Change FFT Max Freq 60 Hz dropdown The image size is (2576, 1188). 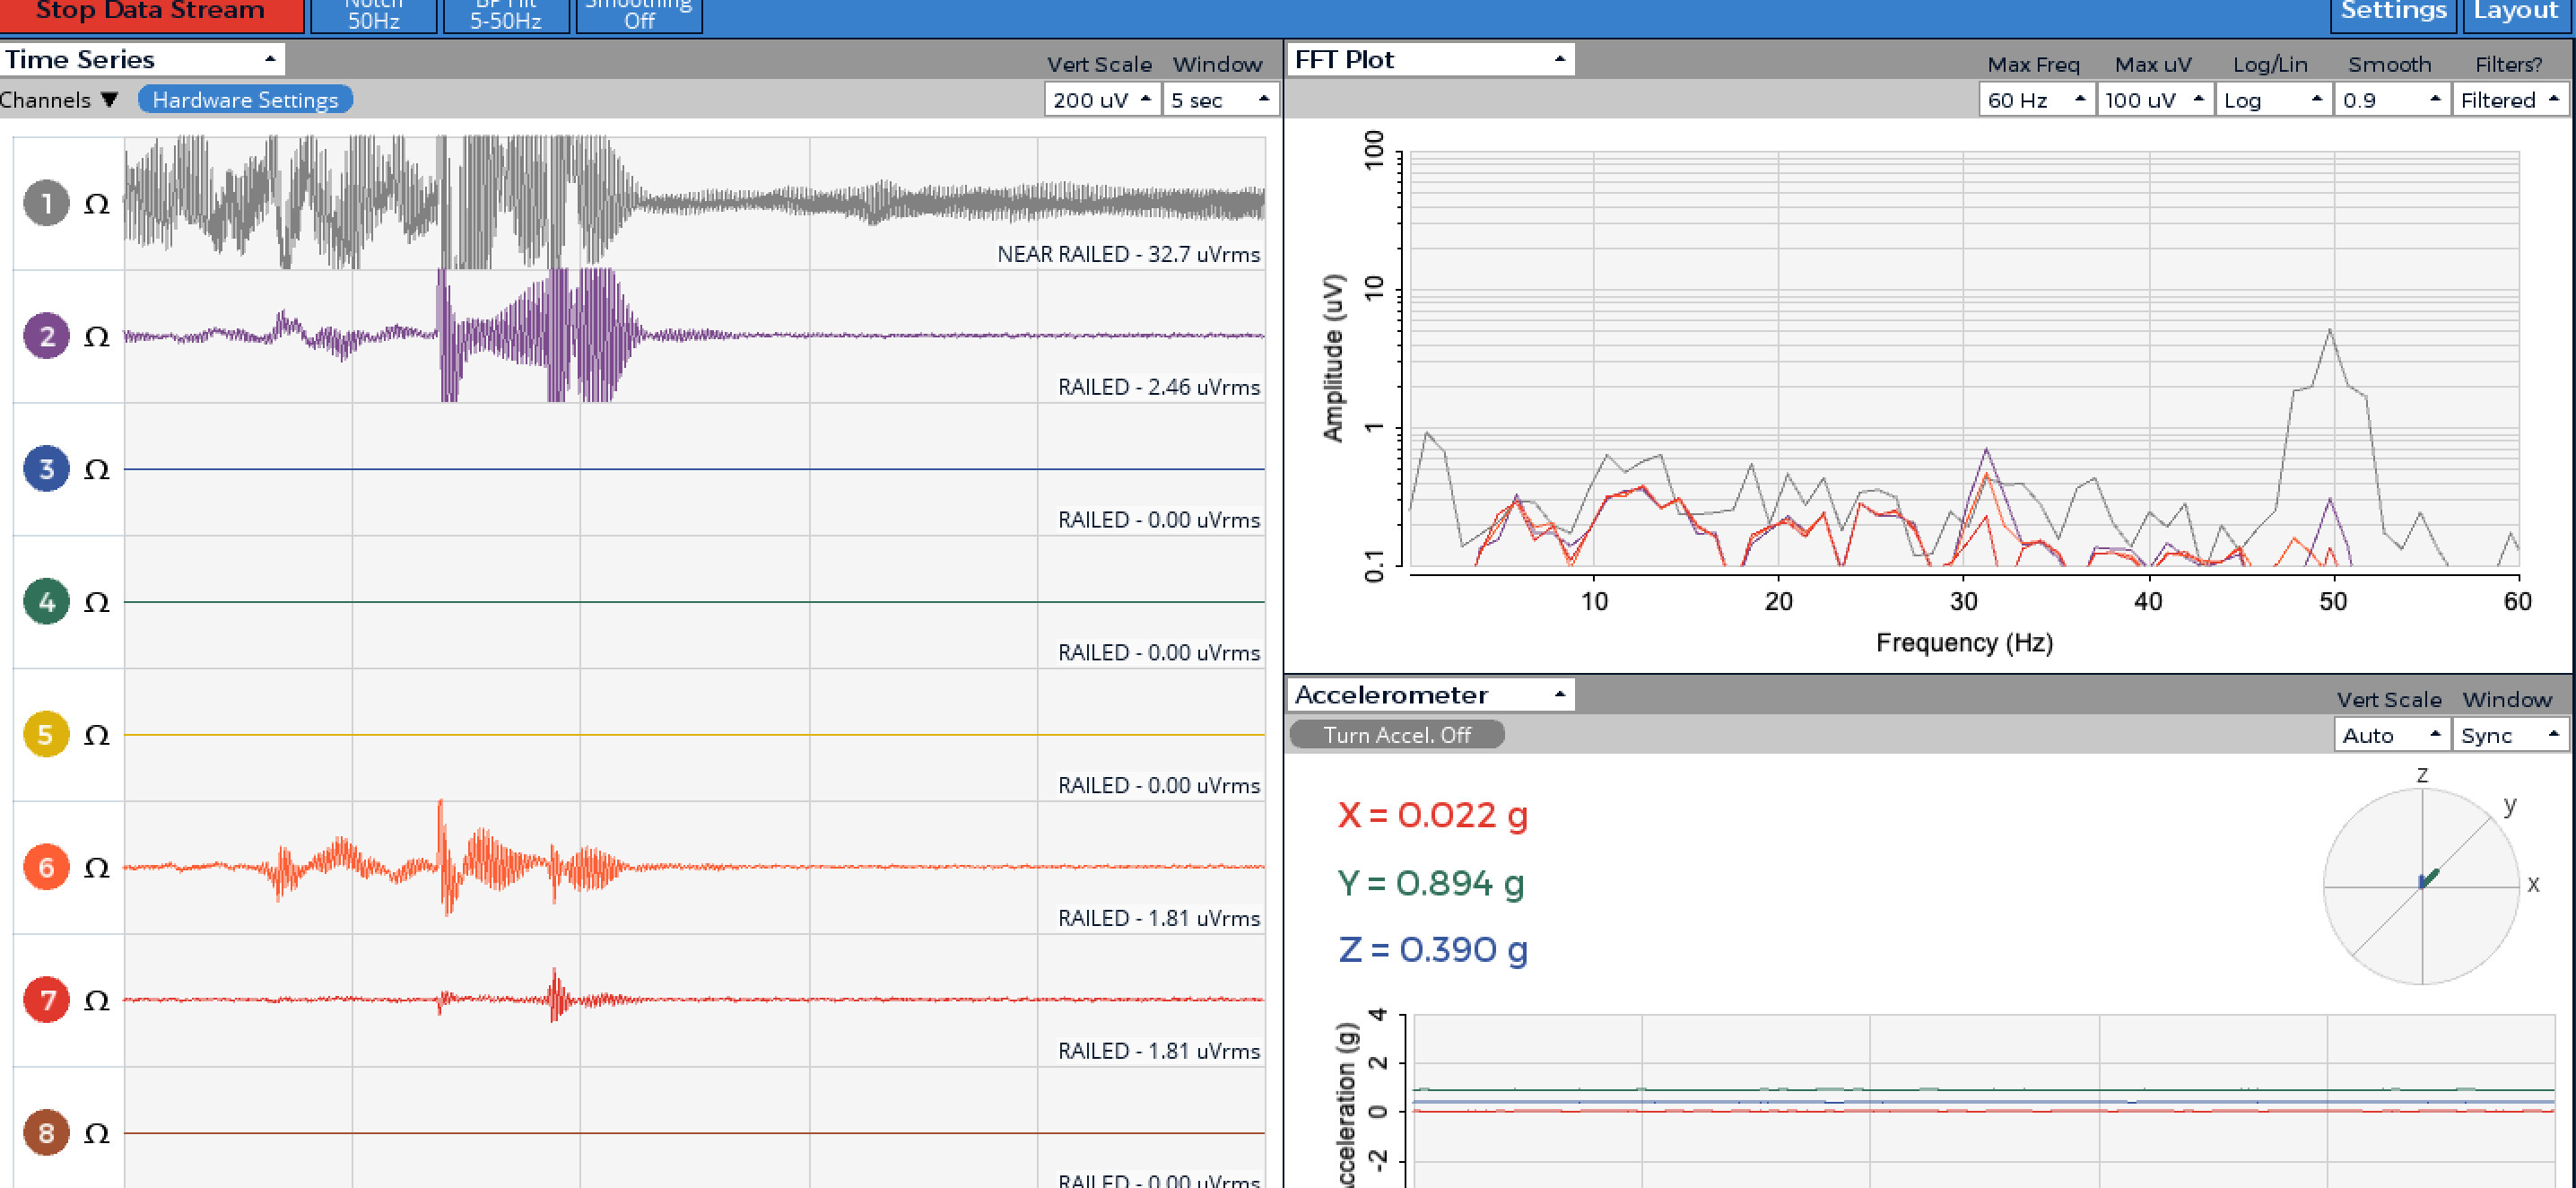click(2037, 100)
